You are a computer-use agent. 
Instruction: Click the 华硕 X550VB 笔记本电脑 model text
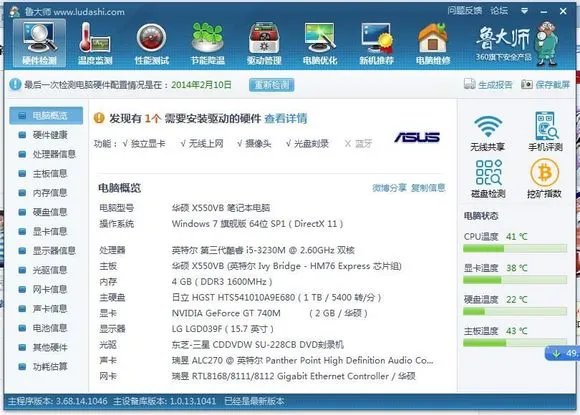(x=221, y=208)
